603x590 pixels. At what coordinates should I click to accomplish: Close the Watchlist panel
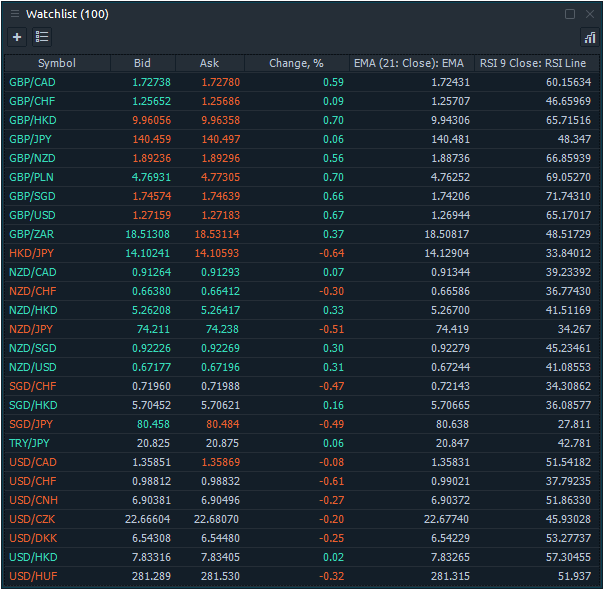pyautogui.click(x=588, y=14)
